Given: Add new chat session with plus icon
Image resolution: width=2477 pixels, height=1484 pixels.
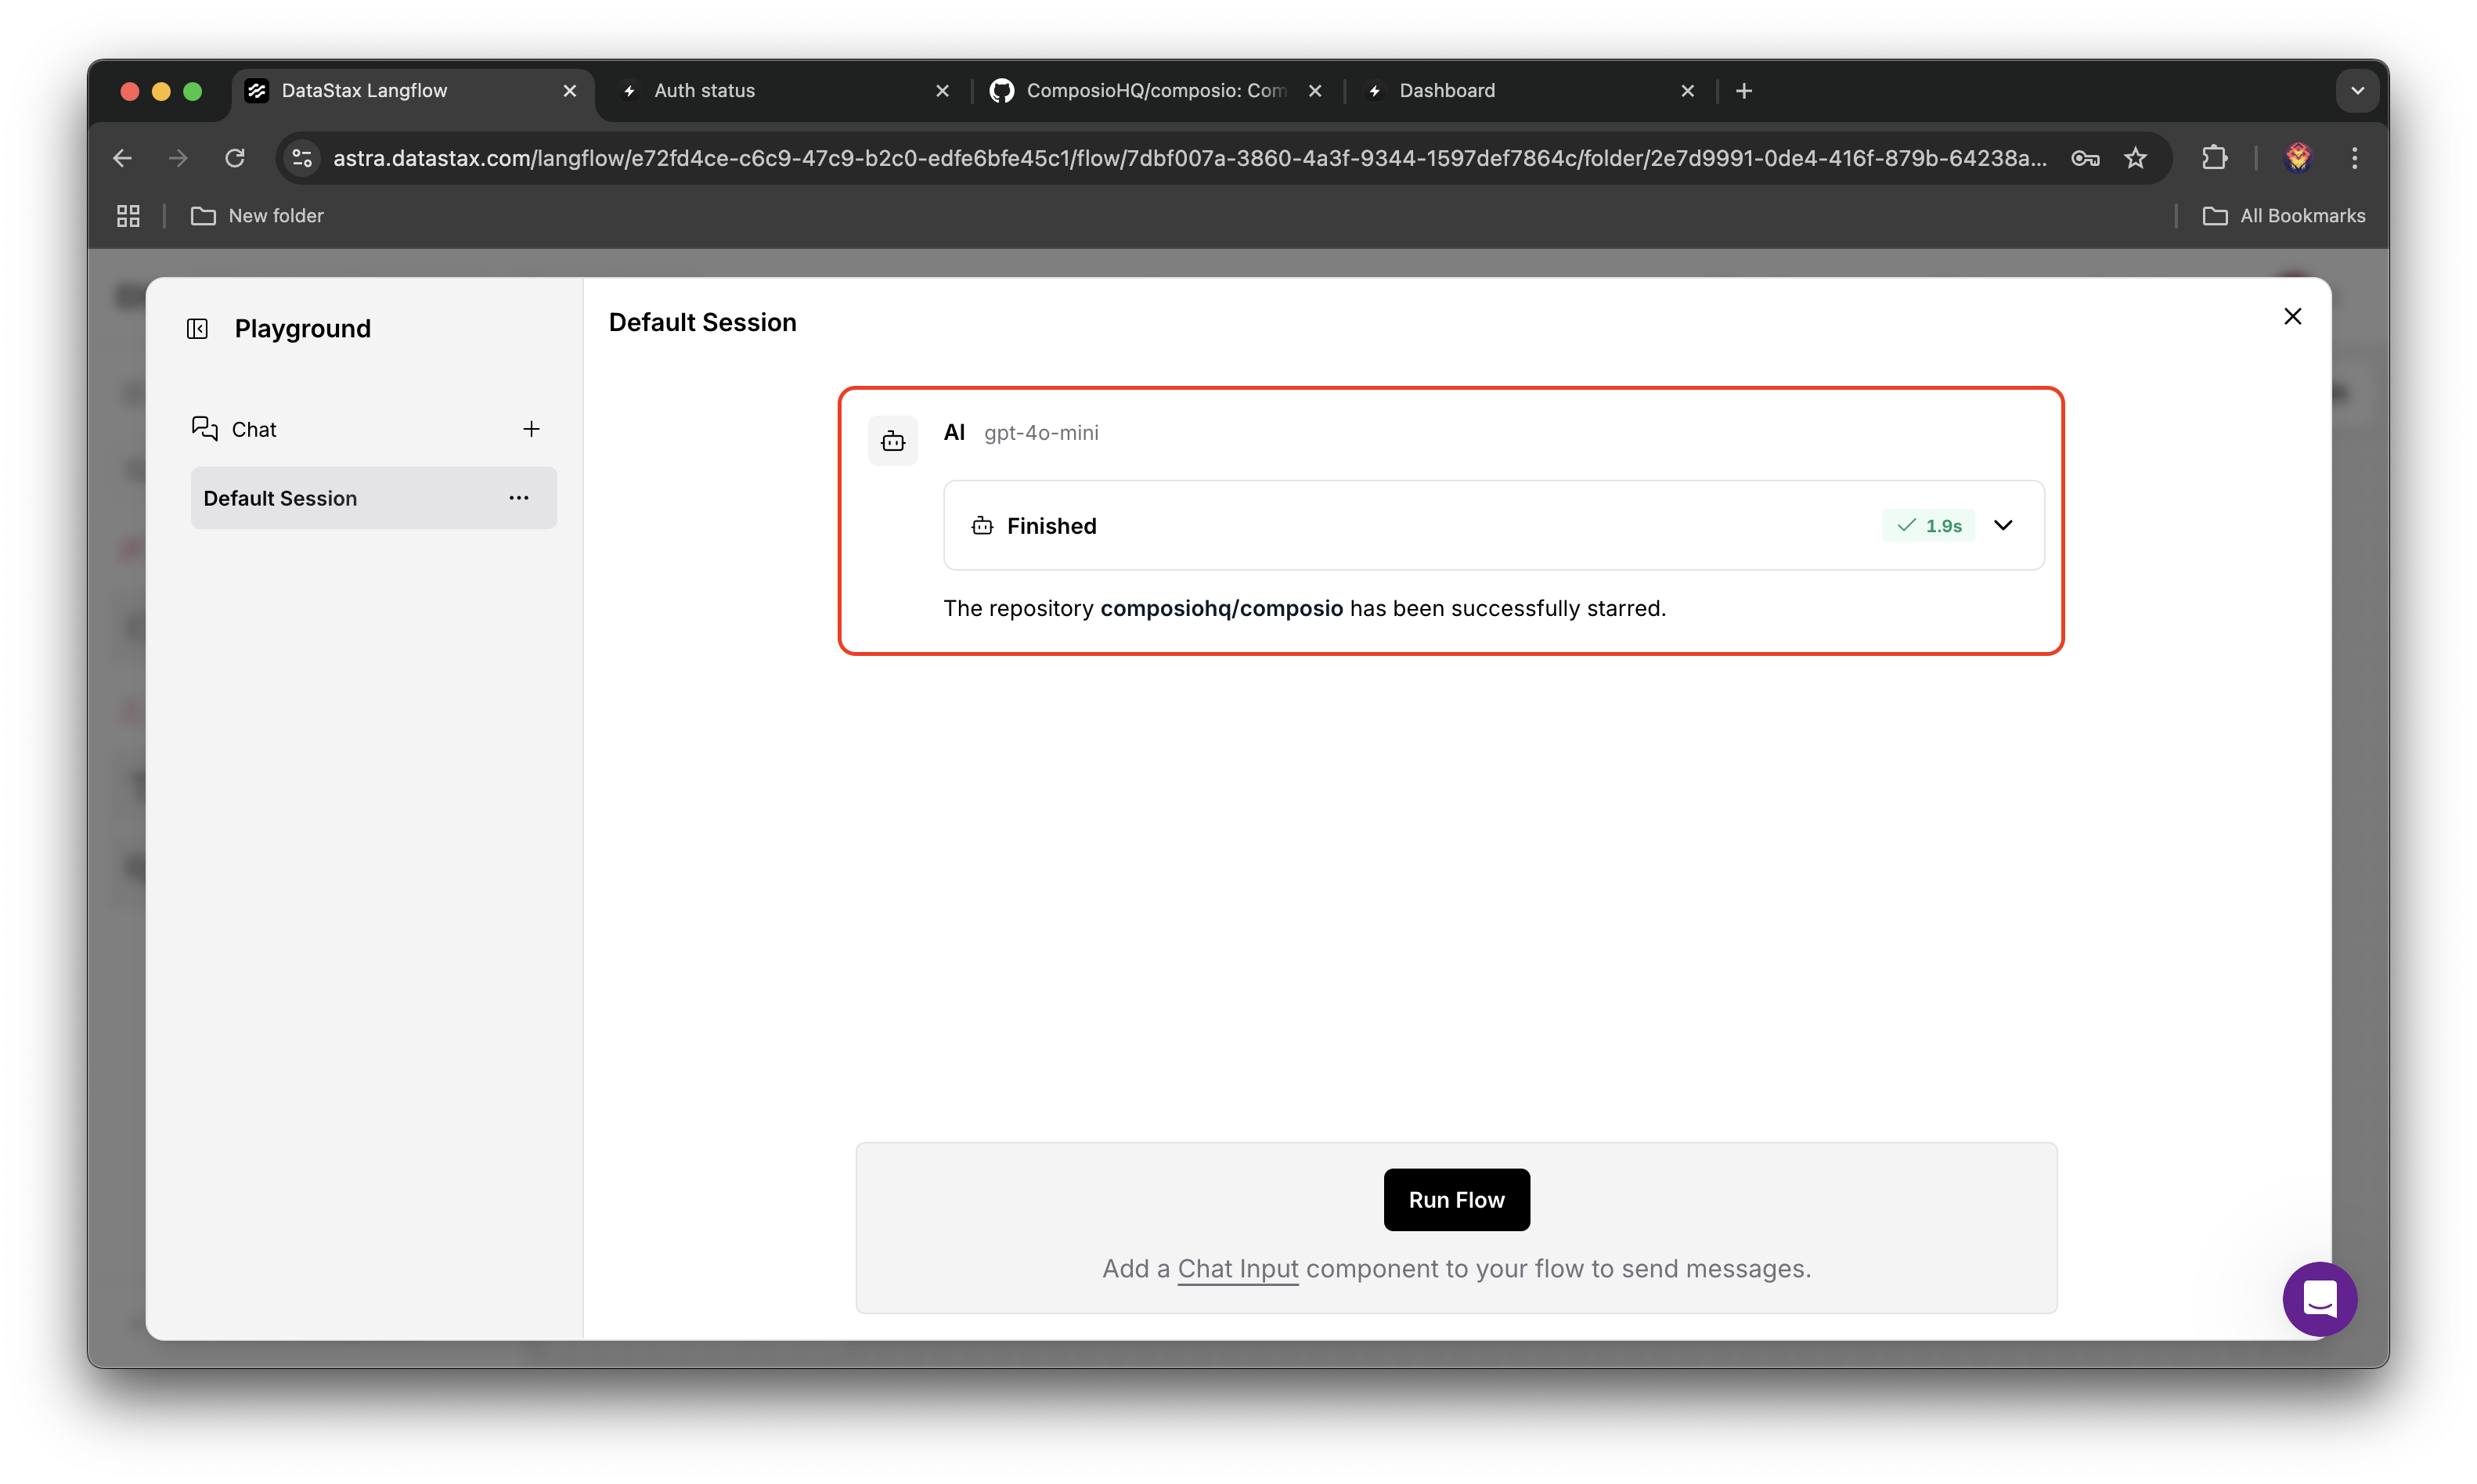Looking at the screenshot, I should tap(531, 429).
